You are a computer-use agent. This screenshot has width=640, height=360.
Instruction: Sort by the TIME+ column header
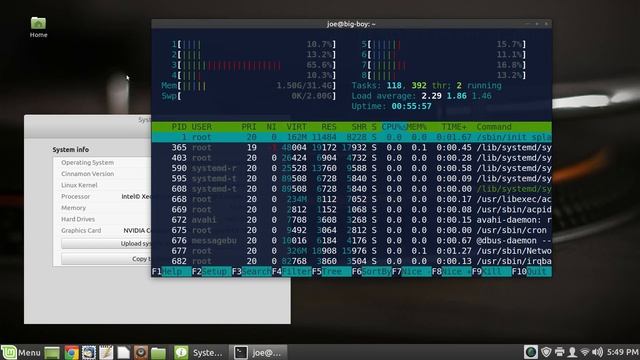tap(454, 127)
